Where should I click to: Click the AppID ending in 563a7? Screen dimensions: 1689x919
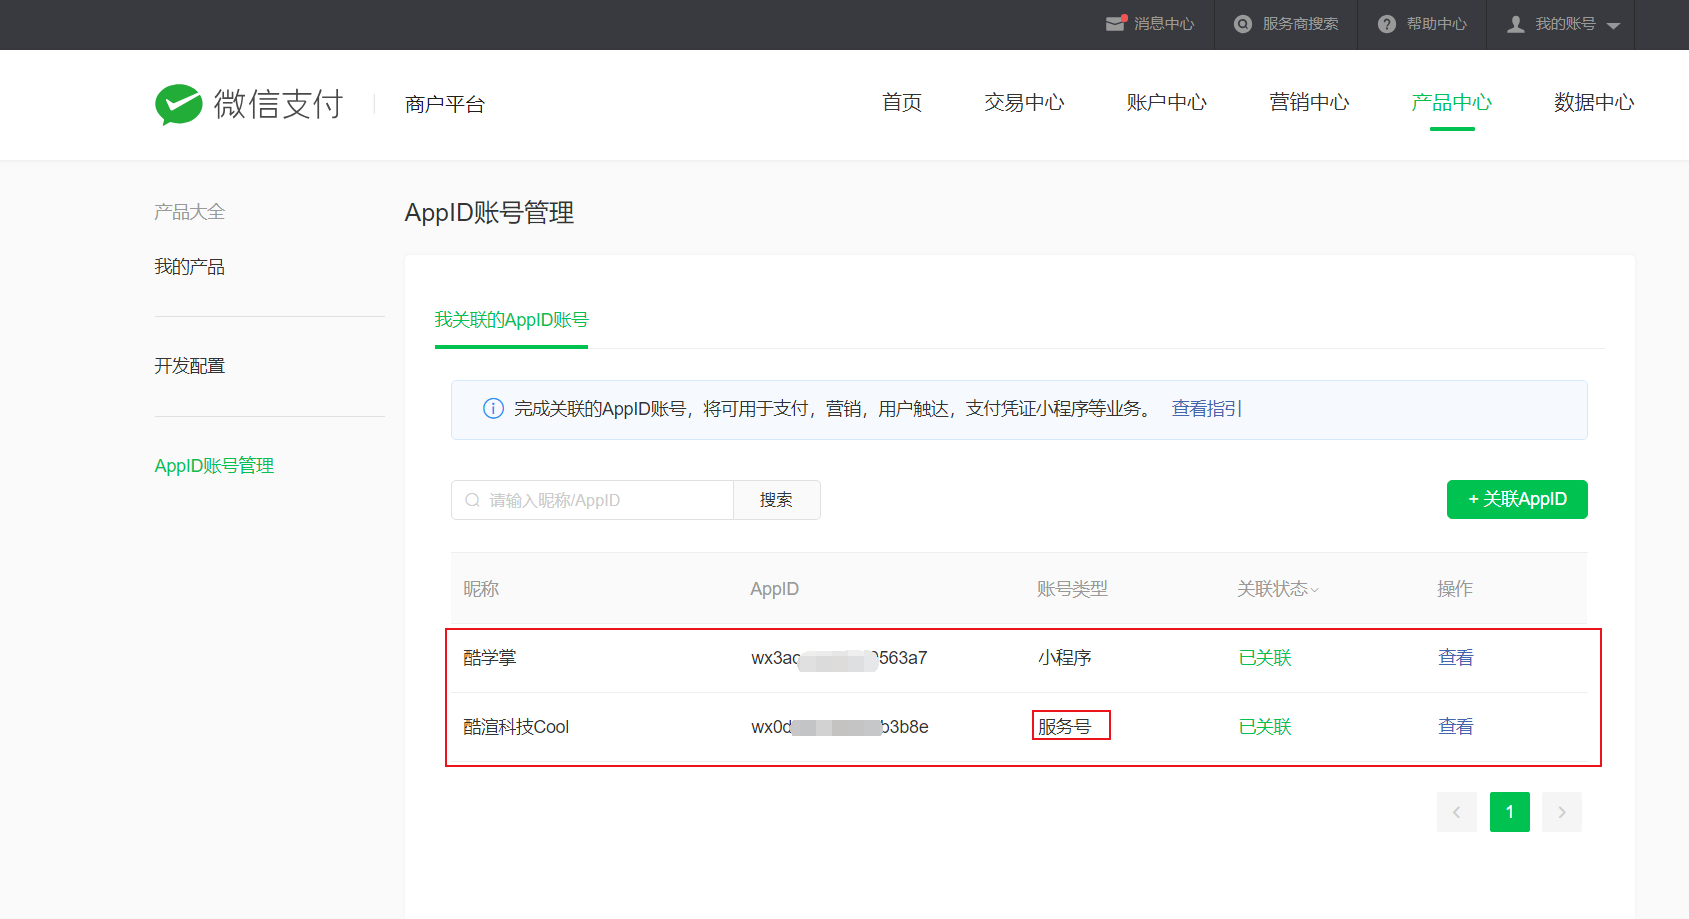(839, 658)
